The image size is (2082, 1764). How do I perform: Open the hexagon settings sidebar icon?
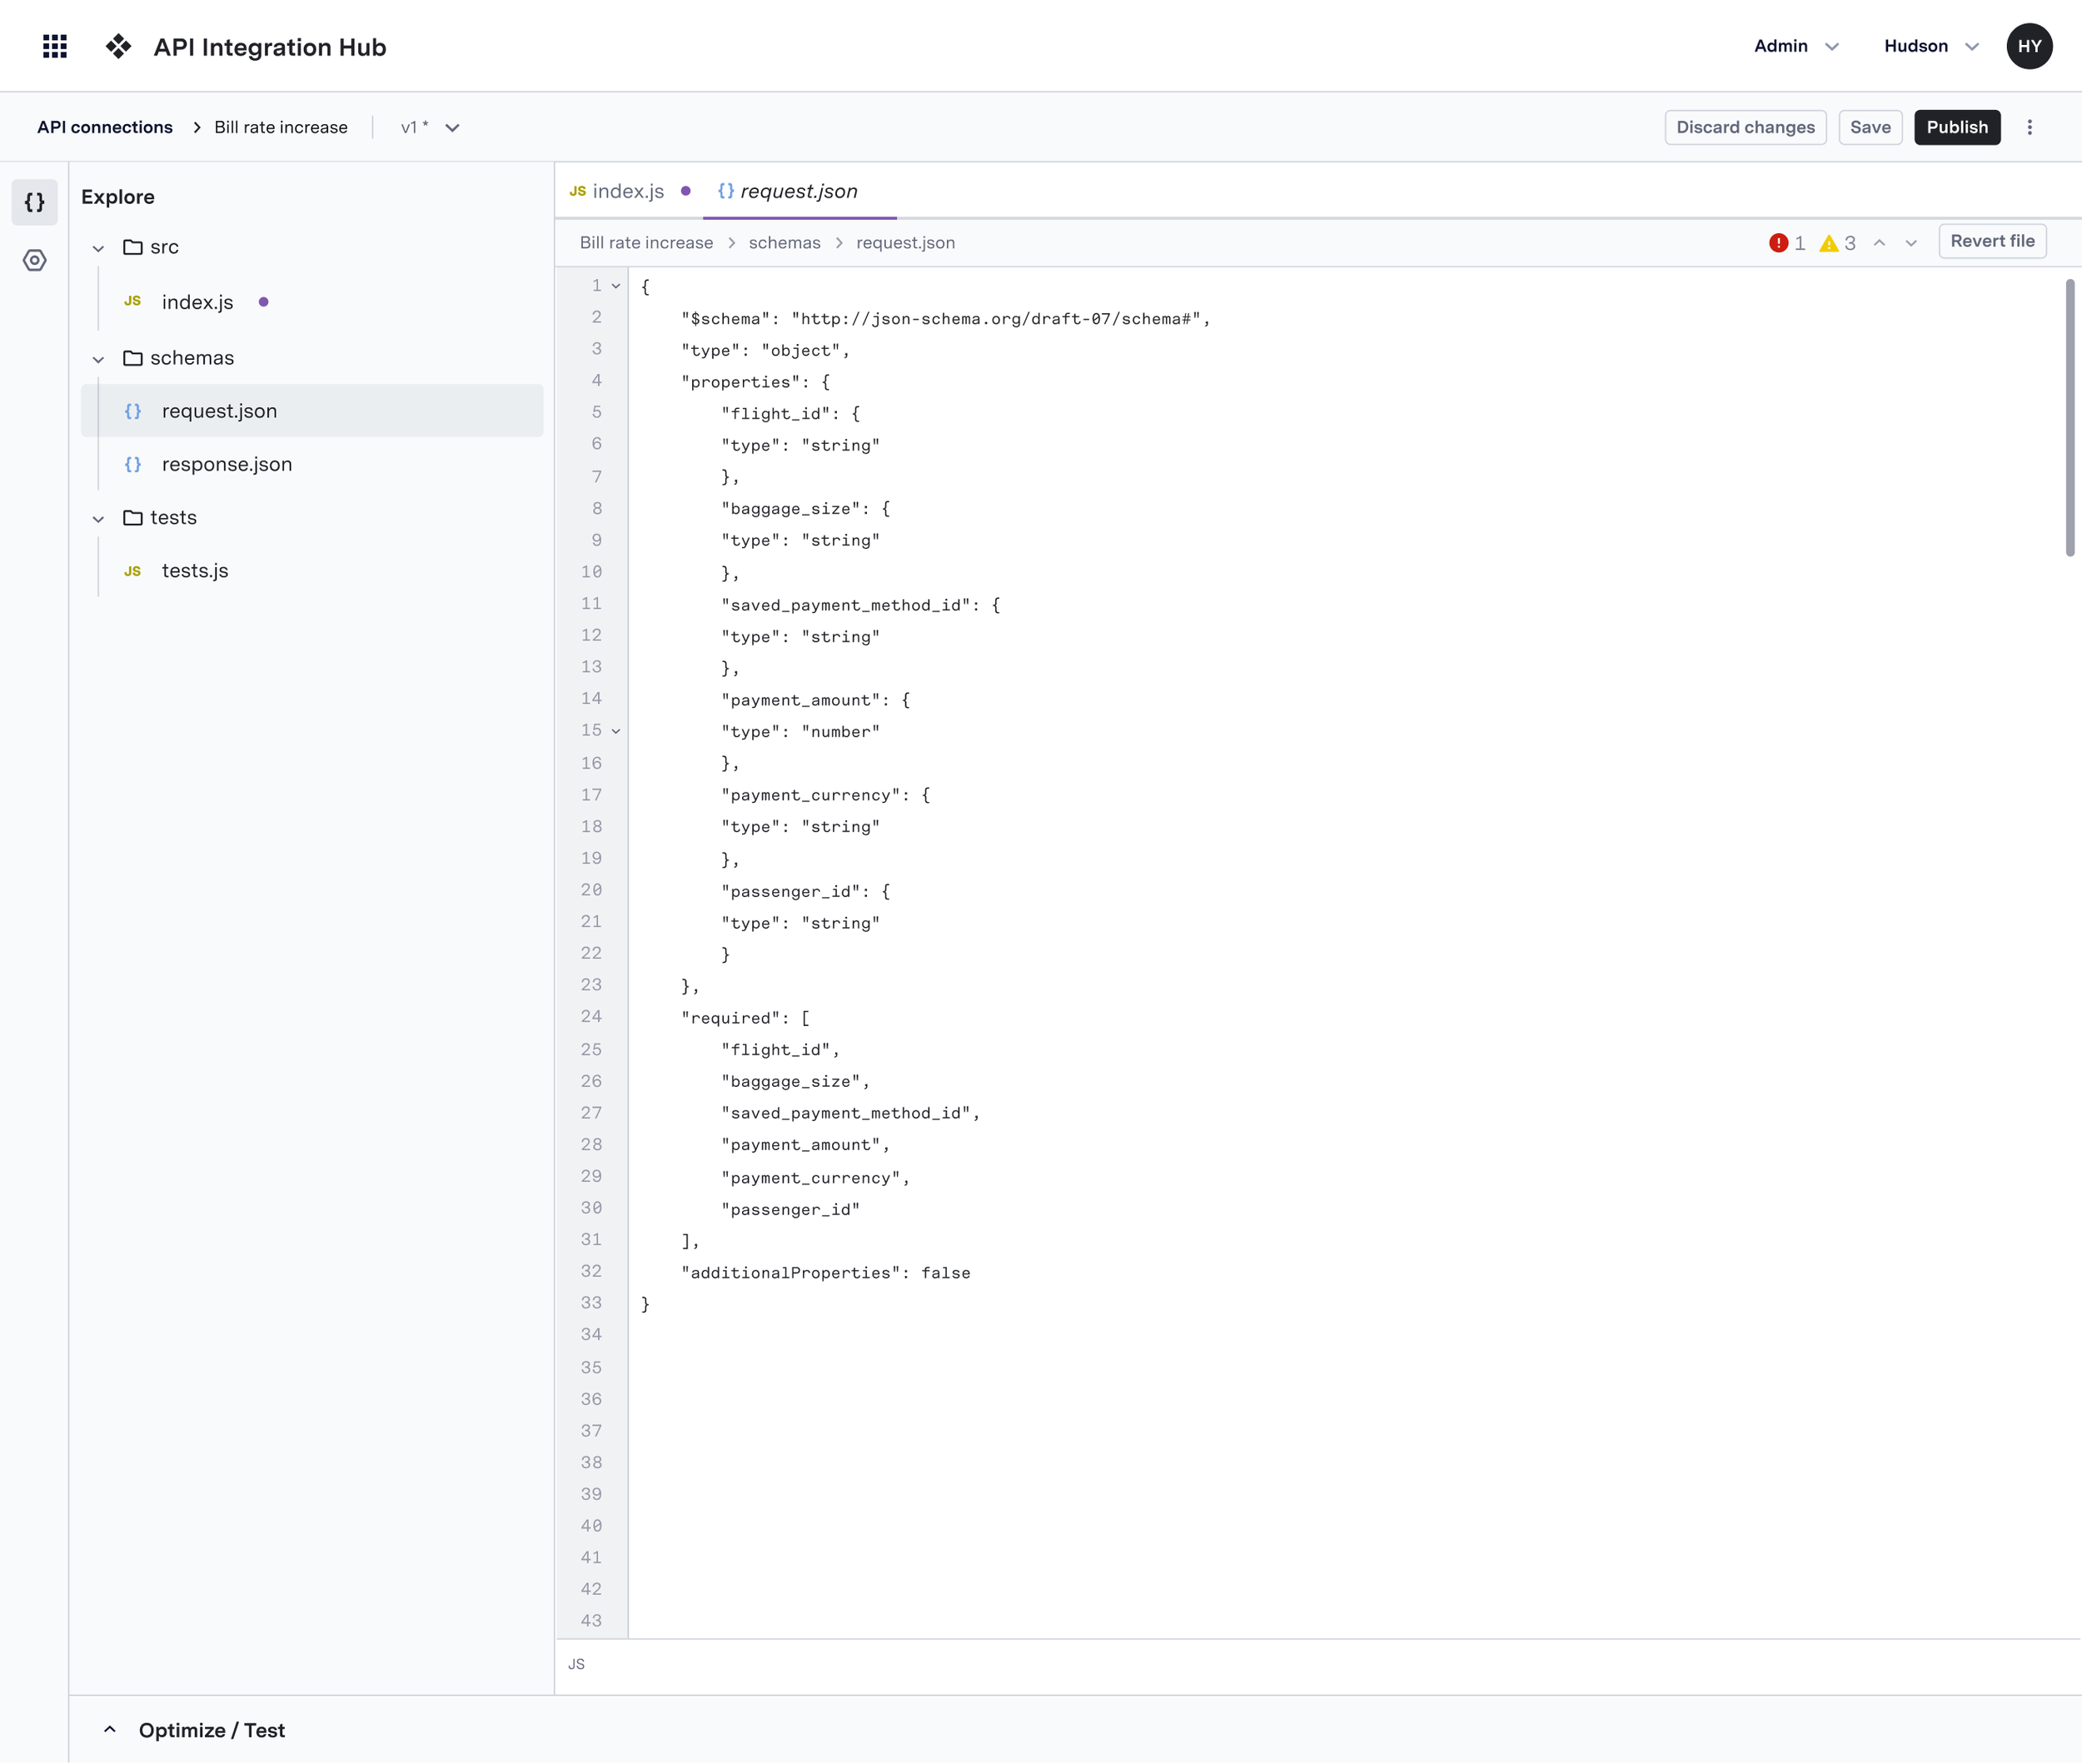[x=35, y=261]
